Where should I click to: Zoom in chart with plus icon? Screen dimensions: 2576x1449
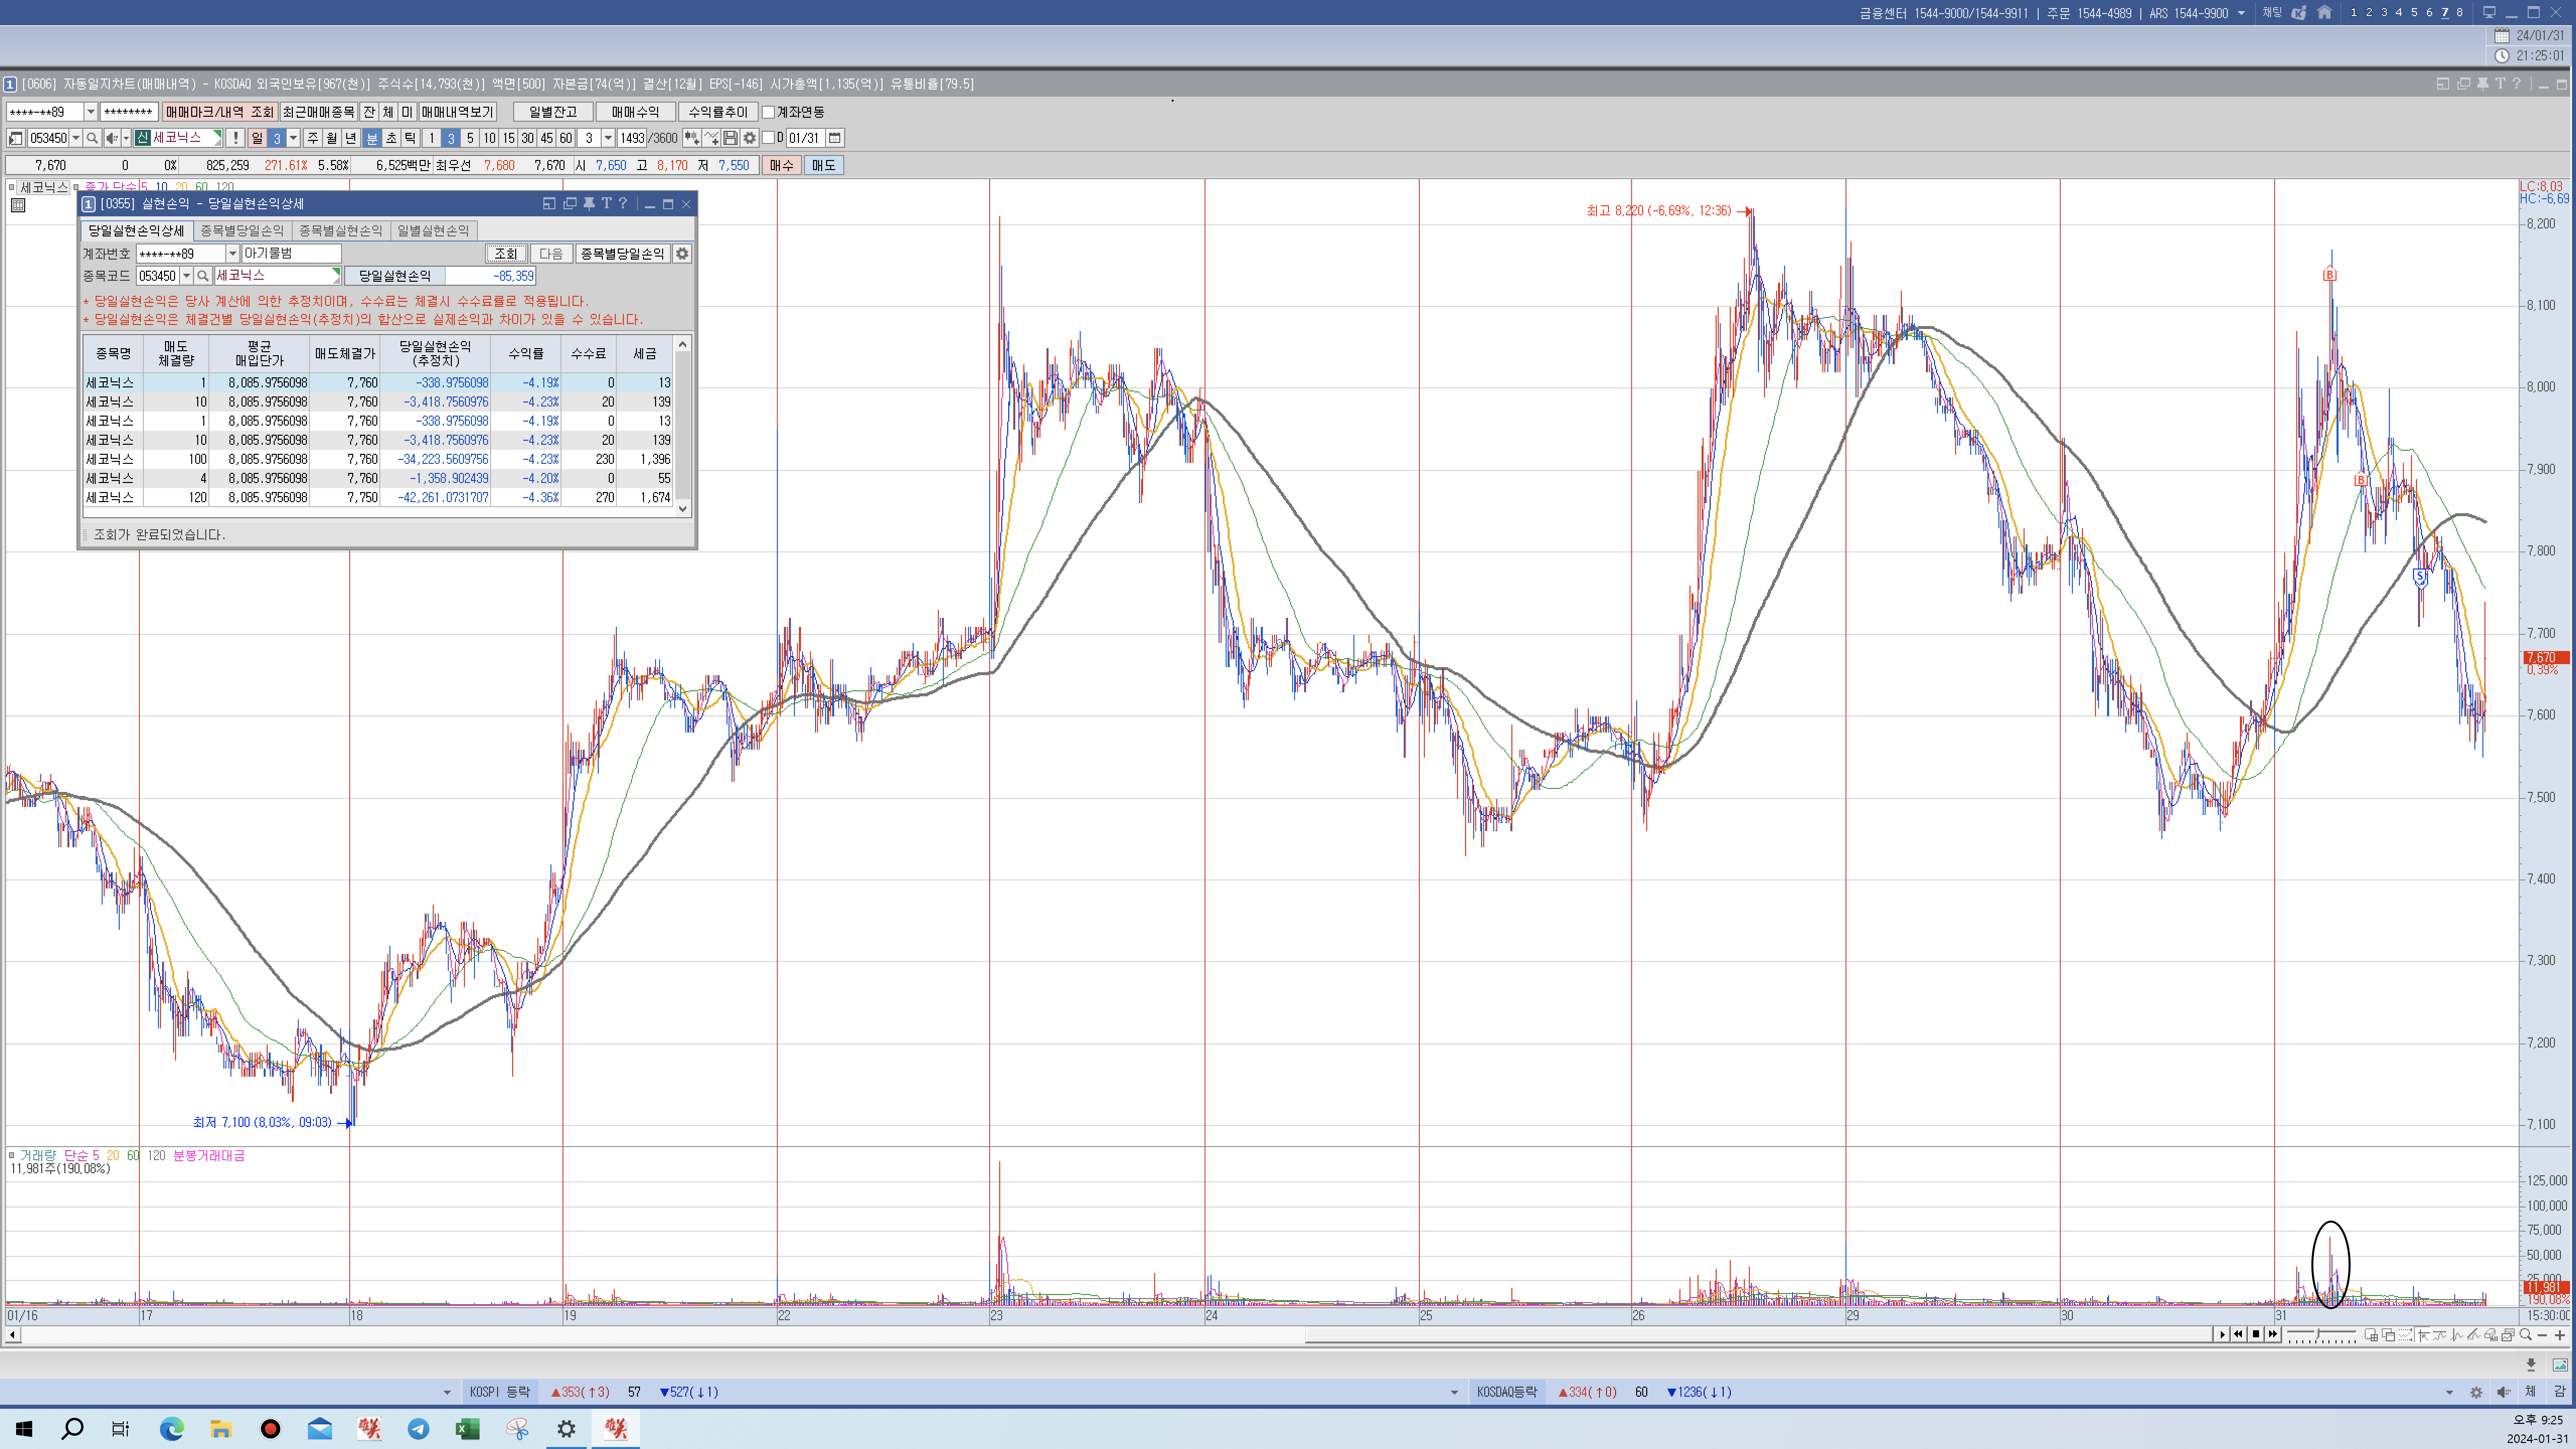(x=2560, y=1335)
